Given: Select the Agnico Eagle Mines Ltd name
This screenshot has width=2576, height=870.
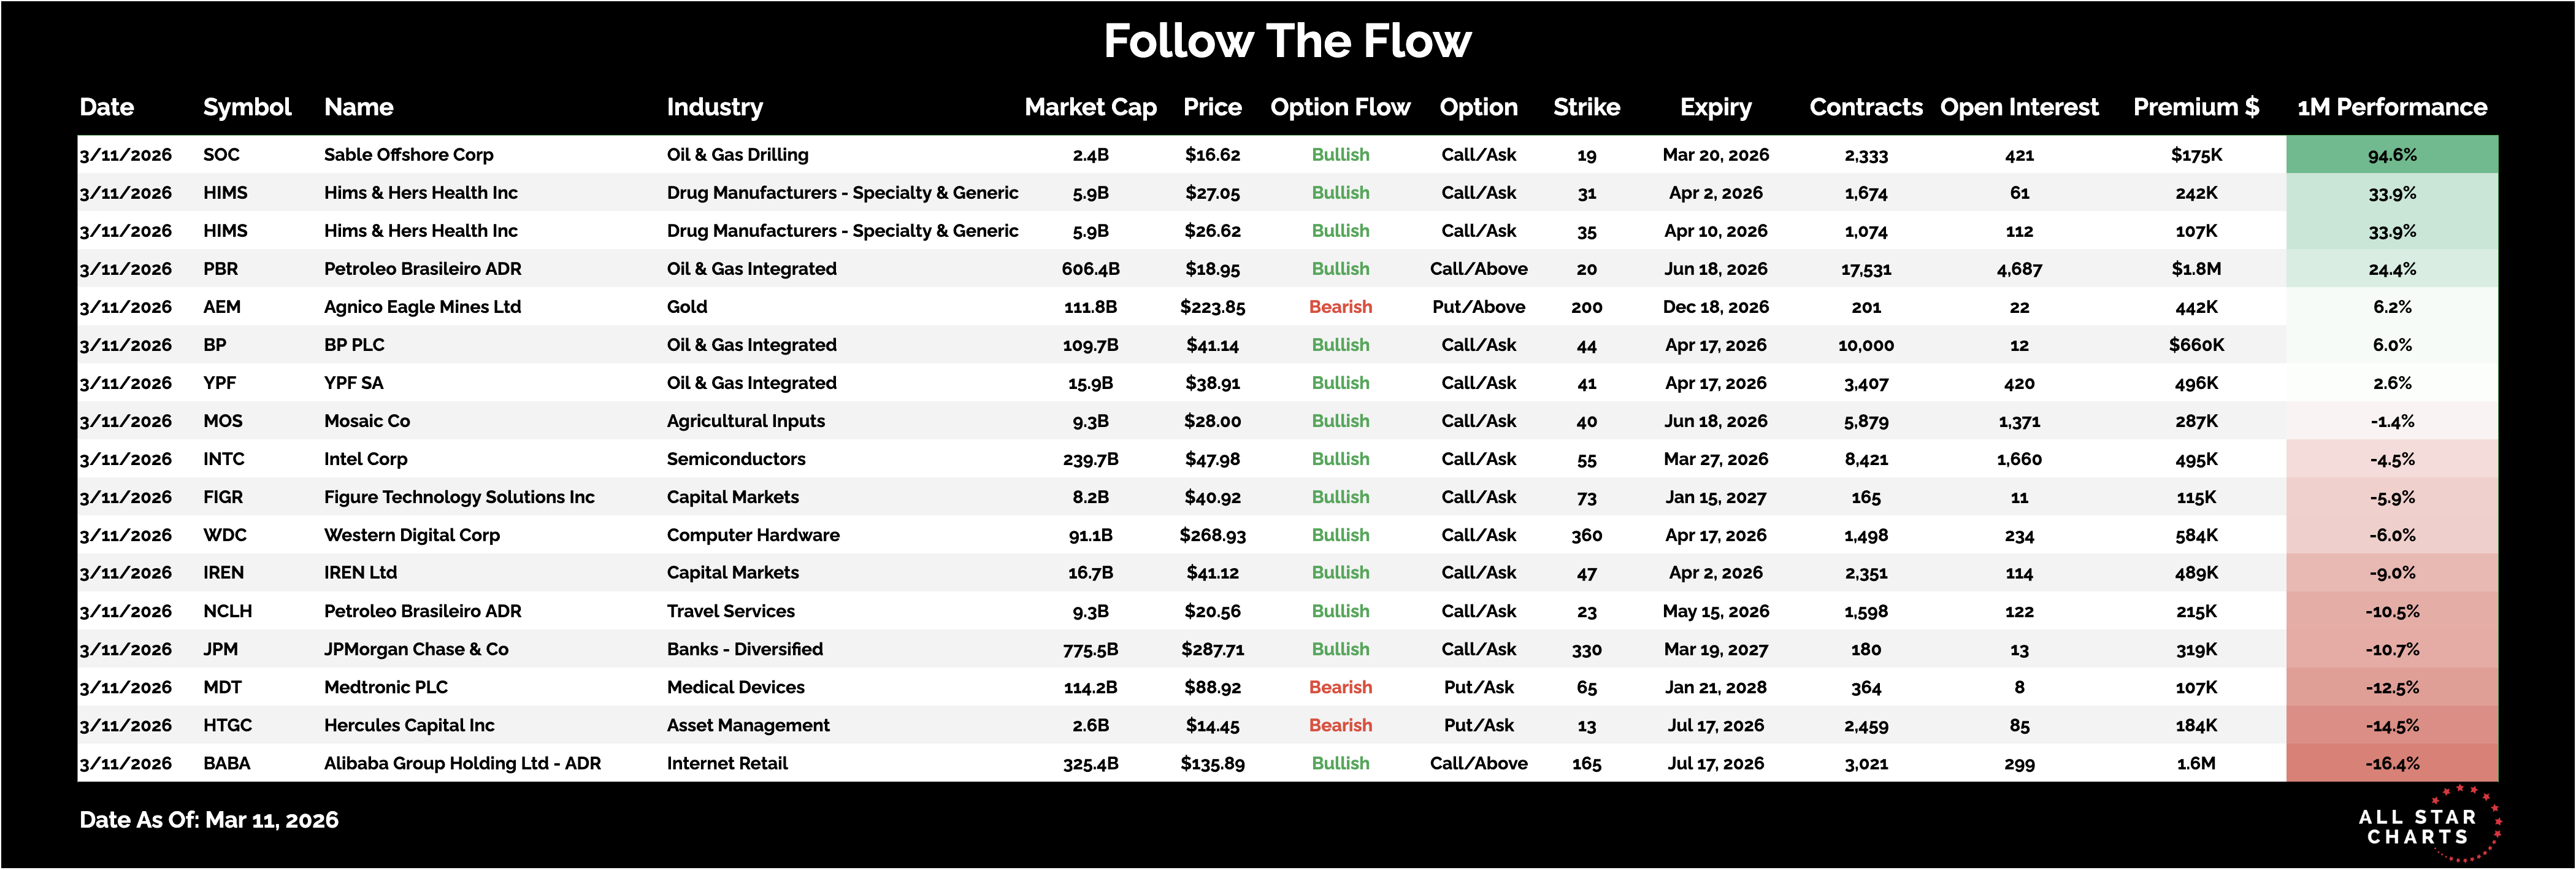Looking at the screenshot, I should pyautogui.click(x=422, y=307).
